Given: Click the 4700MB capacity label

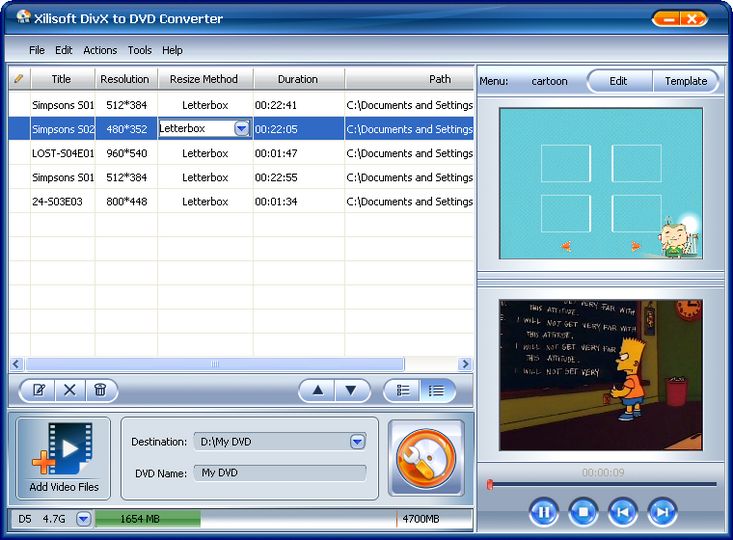Looking at the screenshot, I should (421, 519).
